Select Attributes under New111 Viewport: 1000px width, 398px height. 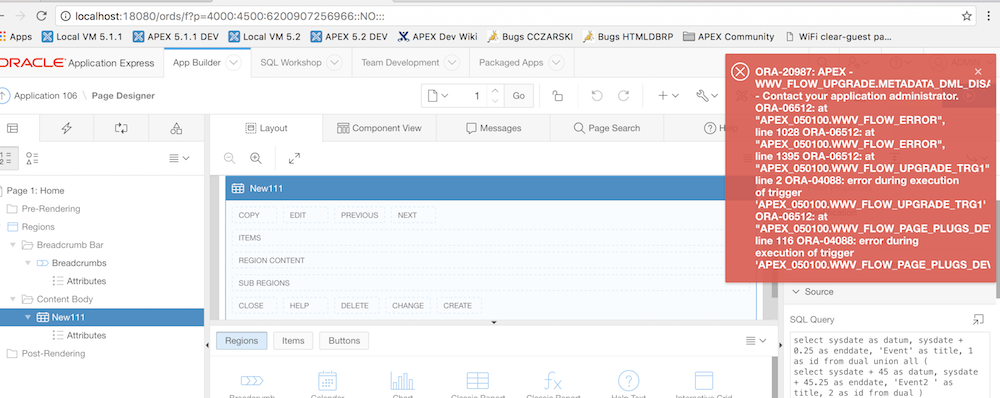86,335
